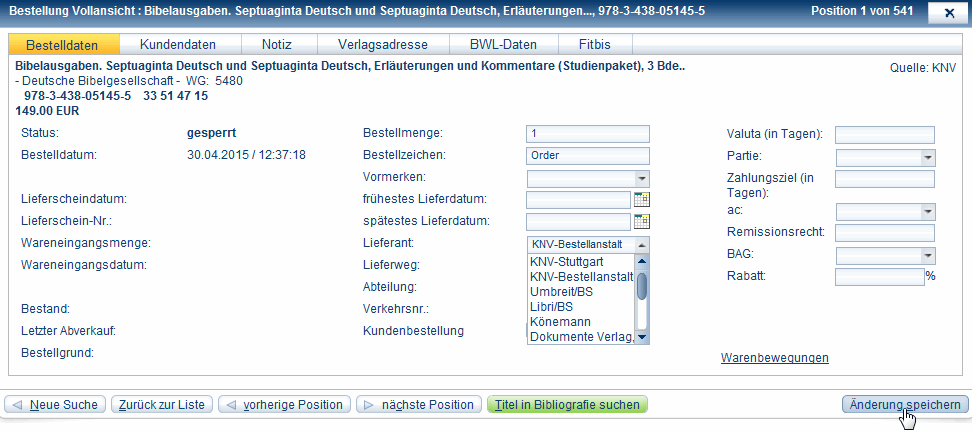The height and width of the screenshot is (432, 972).
Task: Expand the Vormerken dropdown
Action: coord(642,178)
